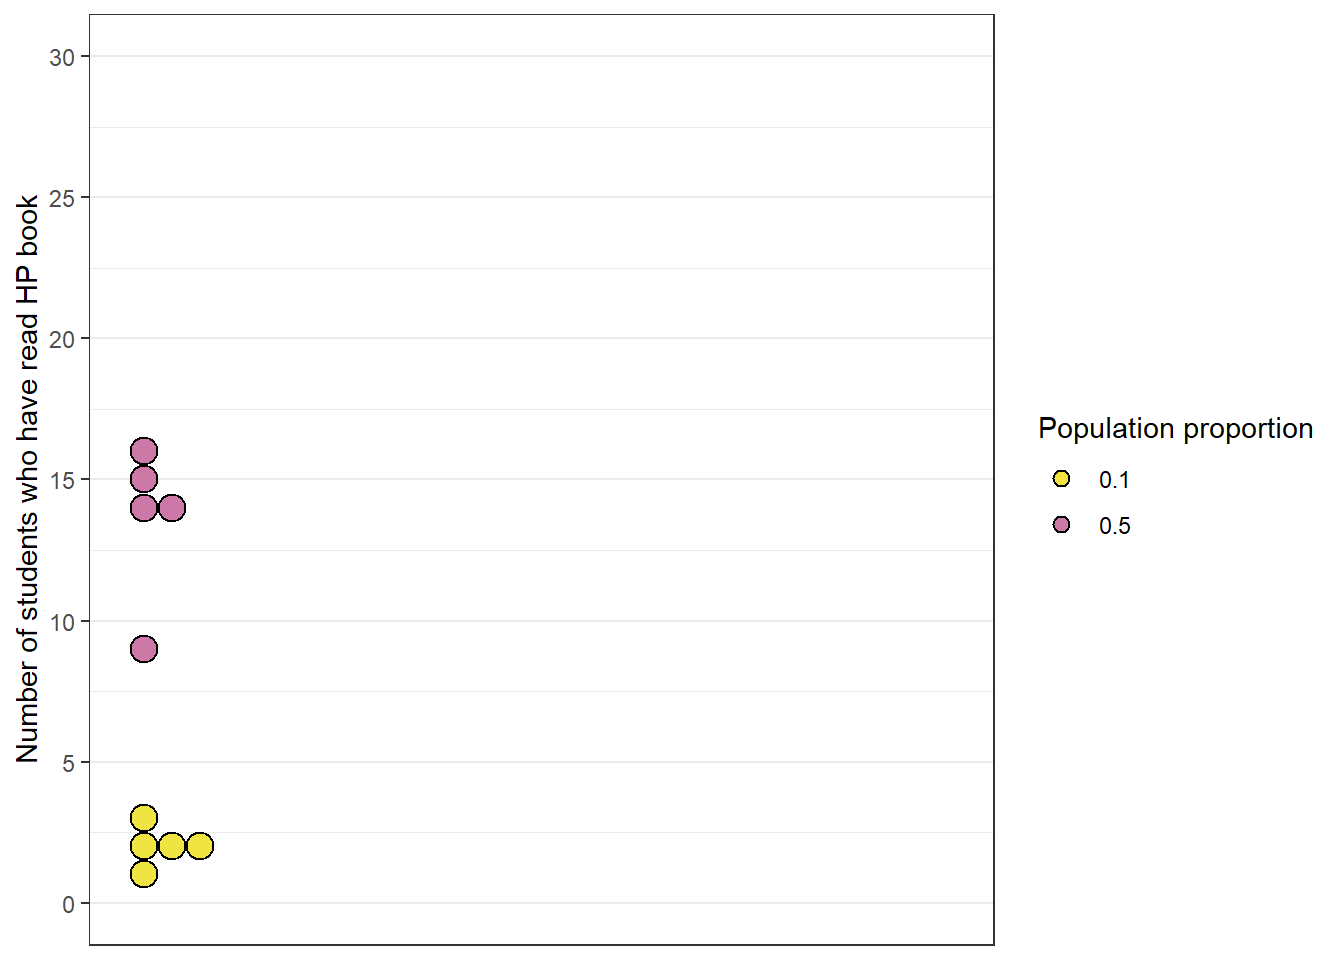Select the 0.1 legend label text
The image size is (1344, 960).
click(1114, 480)
